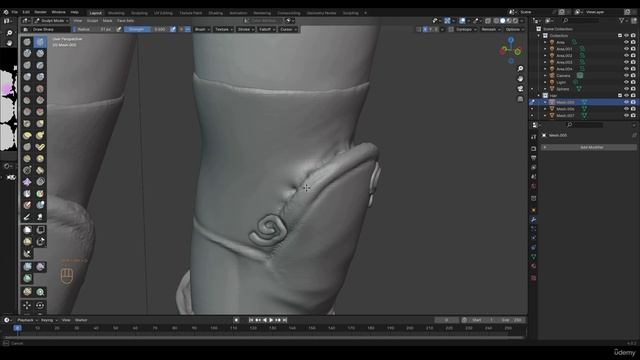This screenshot has height=360, width=640.
Task: Select solid viewport shading mode
Action: tap(502, 20)
